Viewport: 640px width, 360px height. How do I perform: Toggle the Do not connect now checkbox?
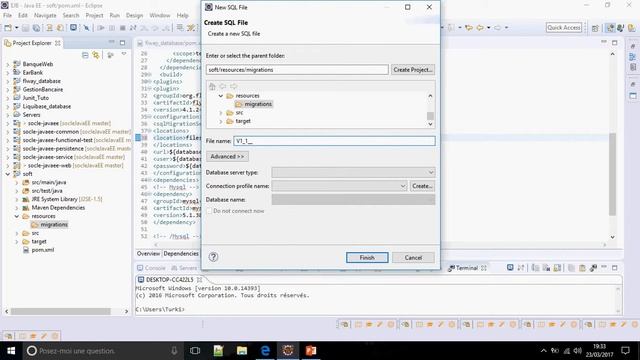click(209, 211)
